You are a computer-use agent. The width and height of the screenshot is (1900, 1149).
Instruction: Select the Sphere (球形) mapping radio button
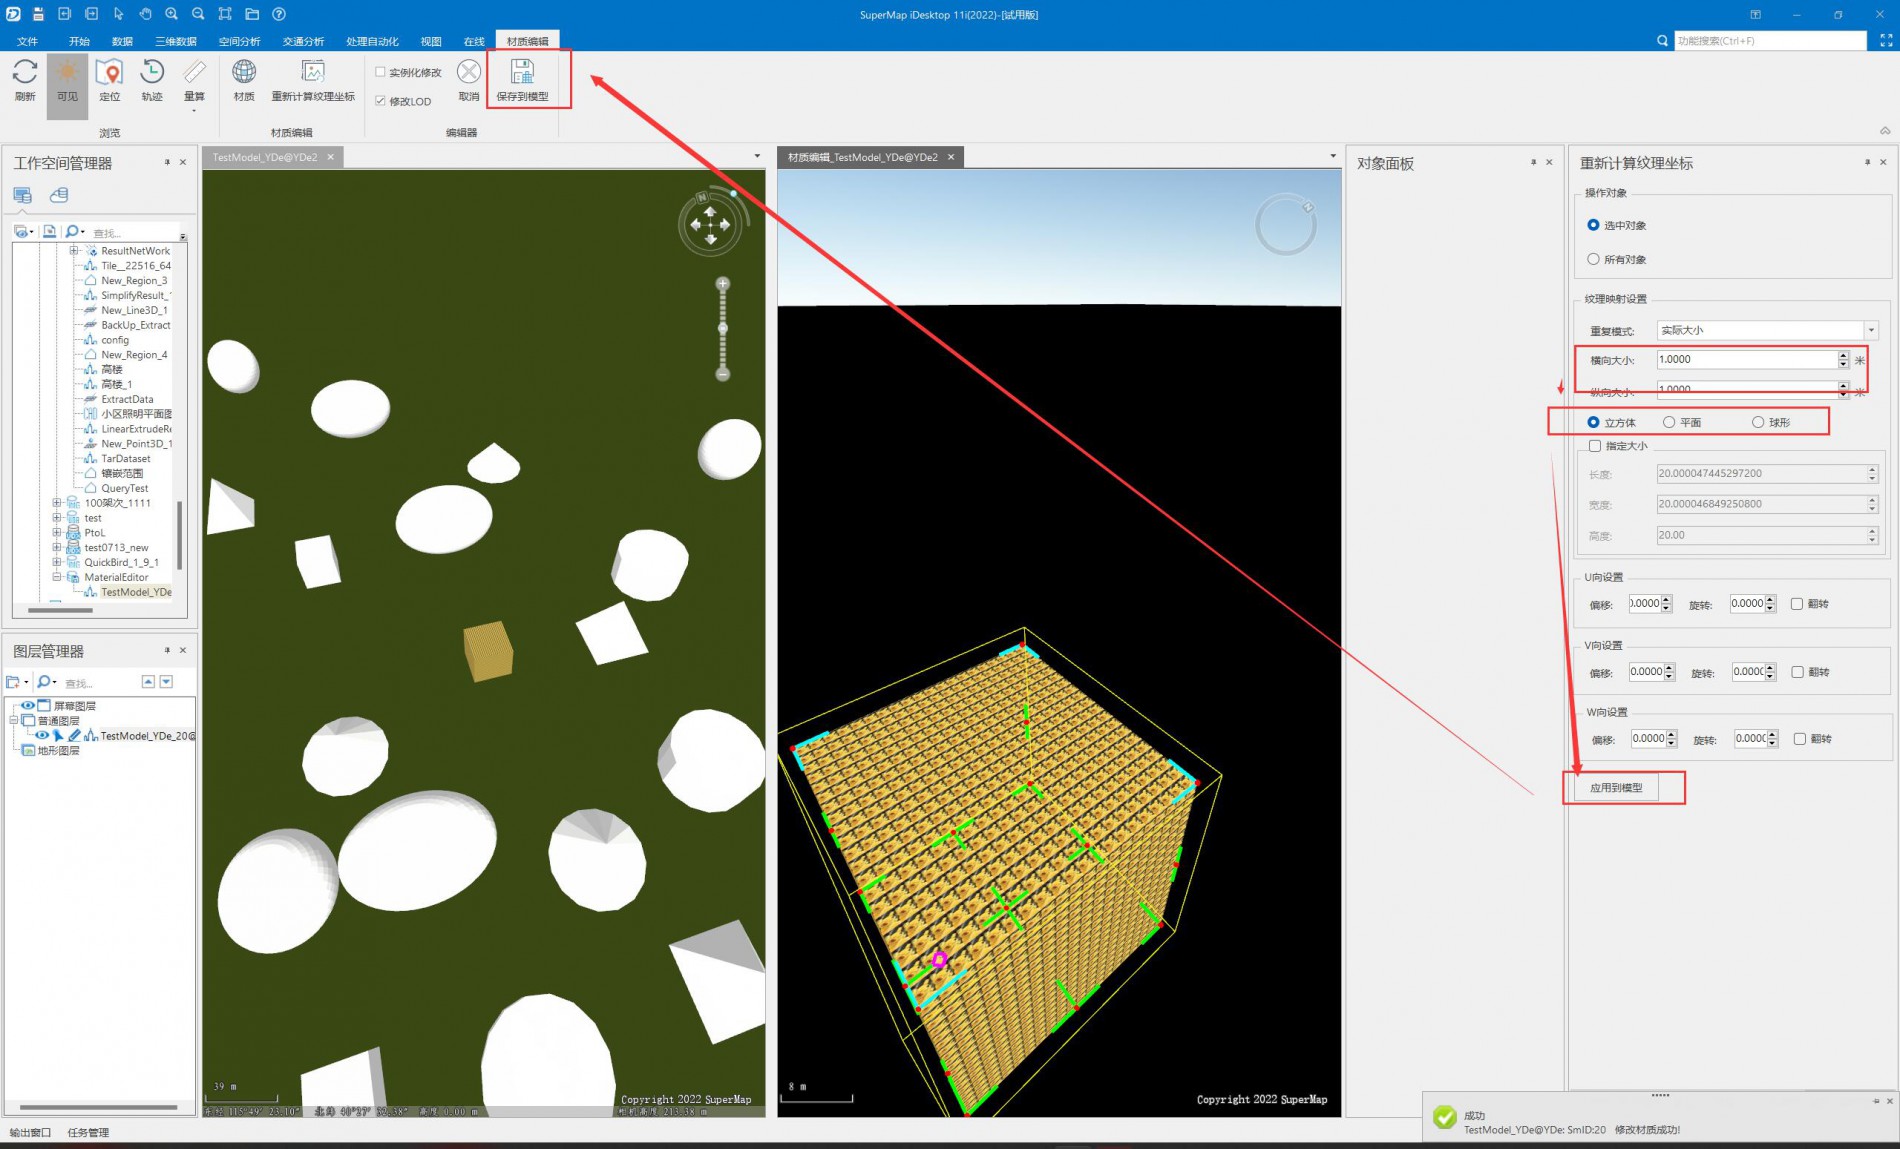pyautogui.click(x=1758, y=422)
